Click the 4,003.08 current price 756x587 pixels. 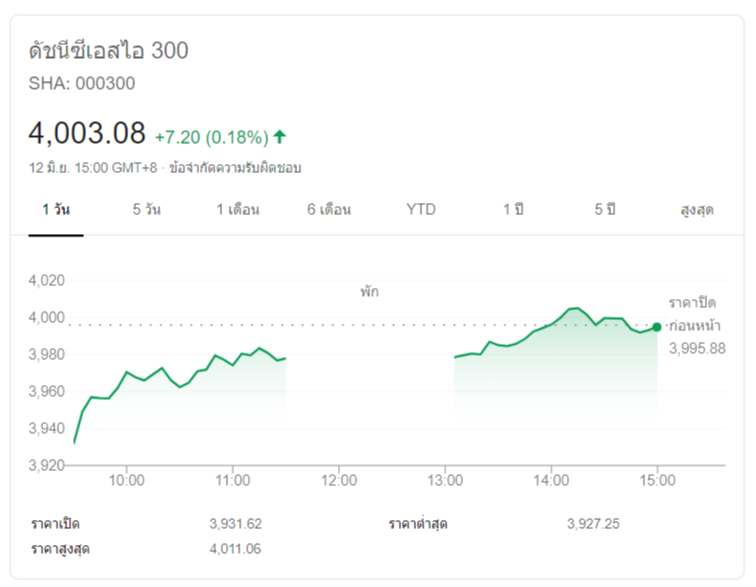click(88, 134)
